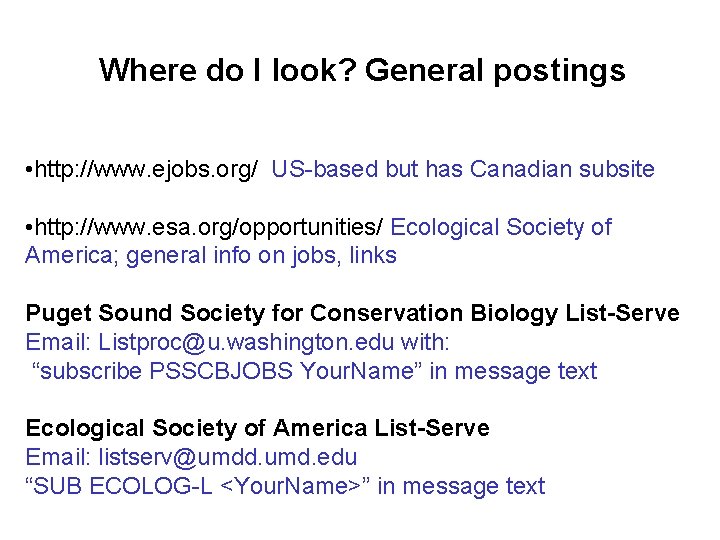Click the 'SUB ECOLOG-L <YourName>' instruction text
The height and width of the screenshot is (540, 720).
197,486
